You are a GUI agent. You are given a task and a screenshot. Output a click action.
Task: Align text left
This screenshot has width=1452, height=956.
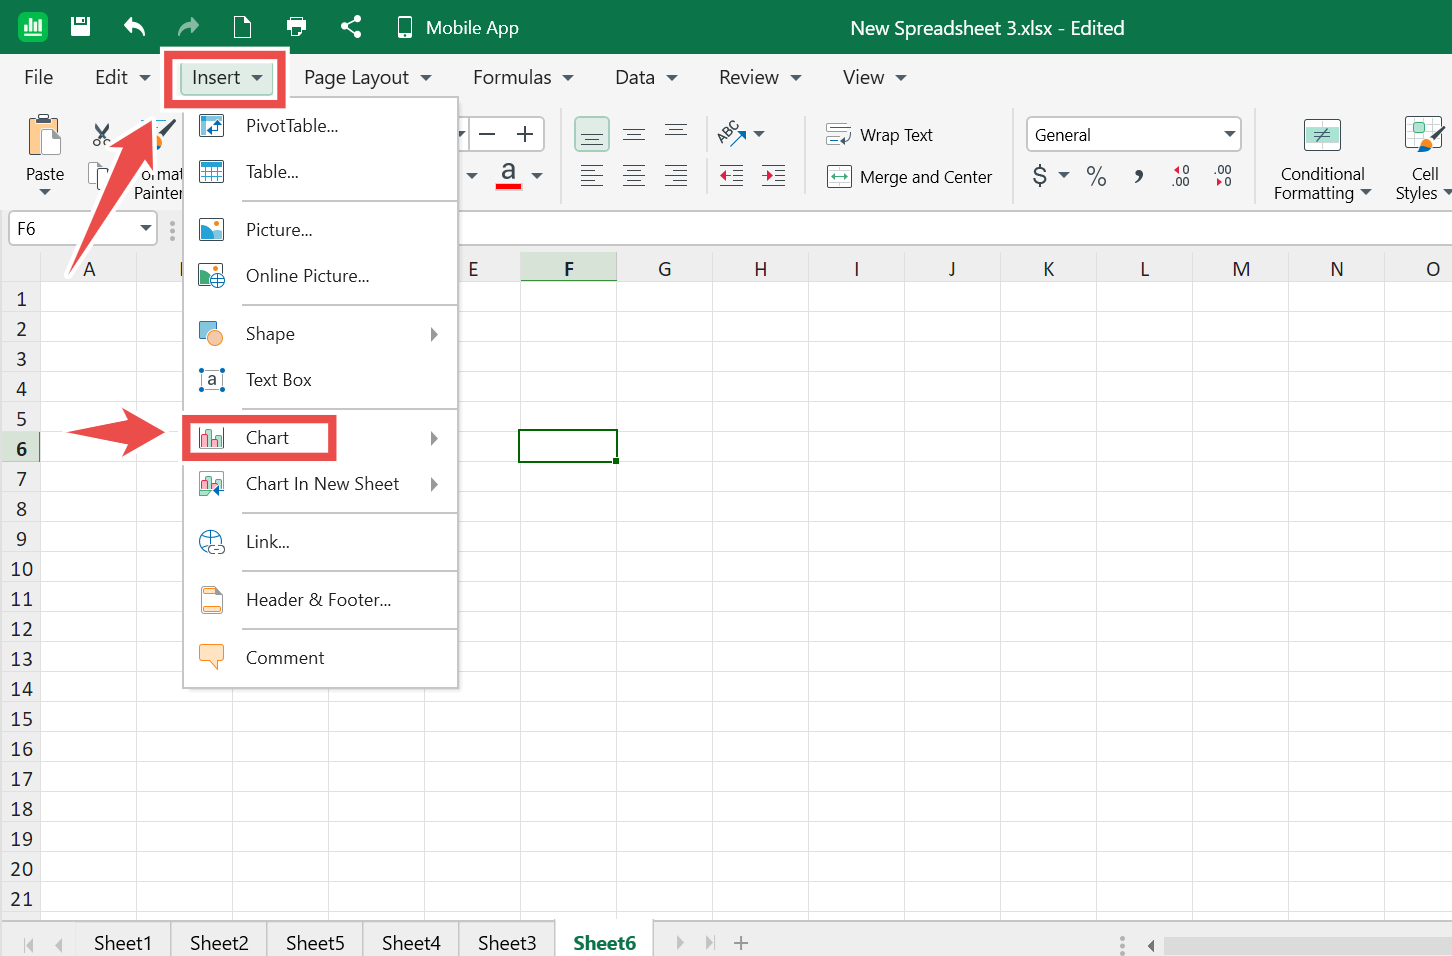(x=592, y=176)
